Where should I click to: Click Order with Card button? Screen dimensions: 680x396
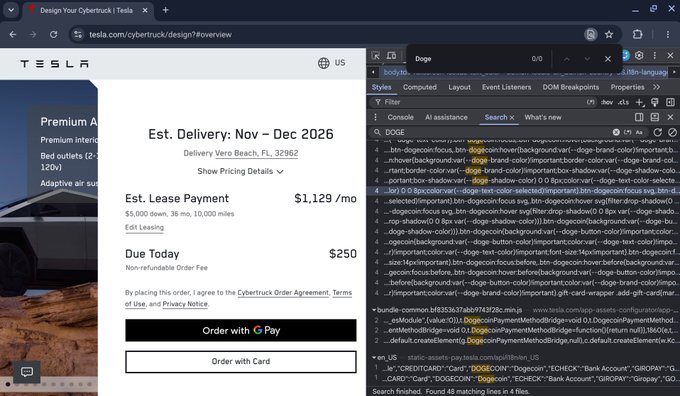tap(241, 362)
